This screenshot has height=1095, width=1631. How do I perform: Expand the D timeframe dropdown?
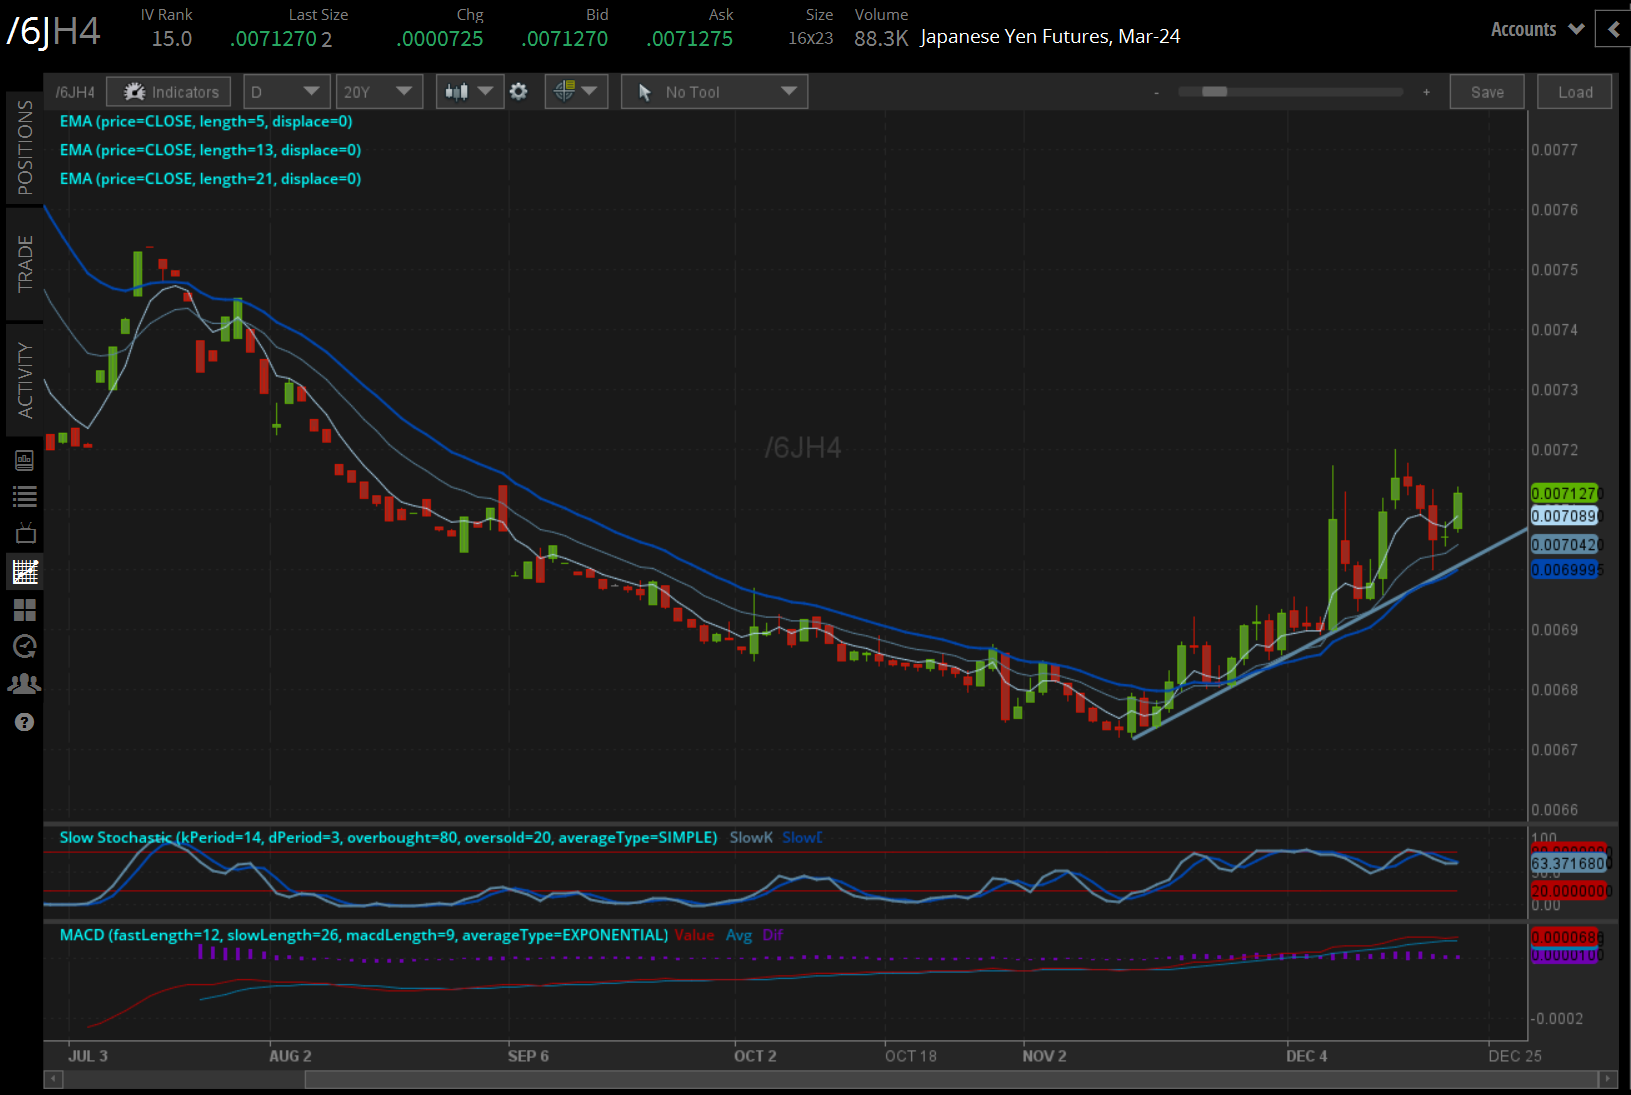coord(286,92)
